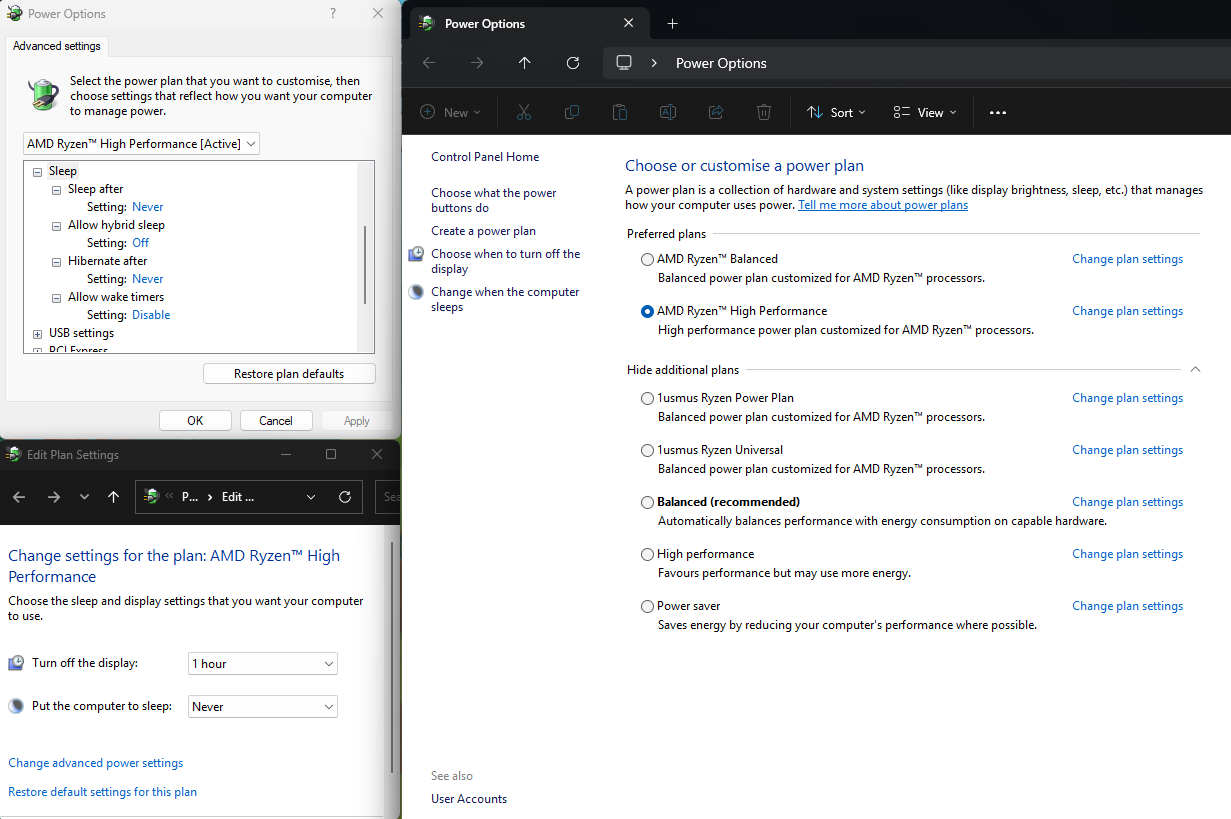The width and height of the screenshot is (1231, 819).
Task: Click Cancel in Advanced settings dialog
Action: click(x=276, y=421)
